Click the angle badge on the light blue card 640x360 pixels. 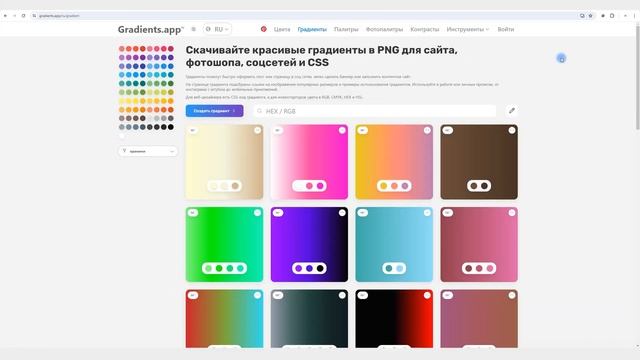[362, 213]
